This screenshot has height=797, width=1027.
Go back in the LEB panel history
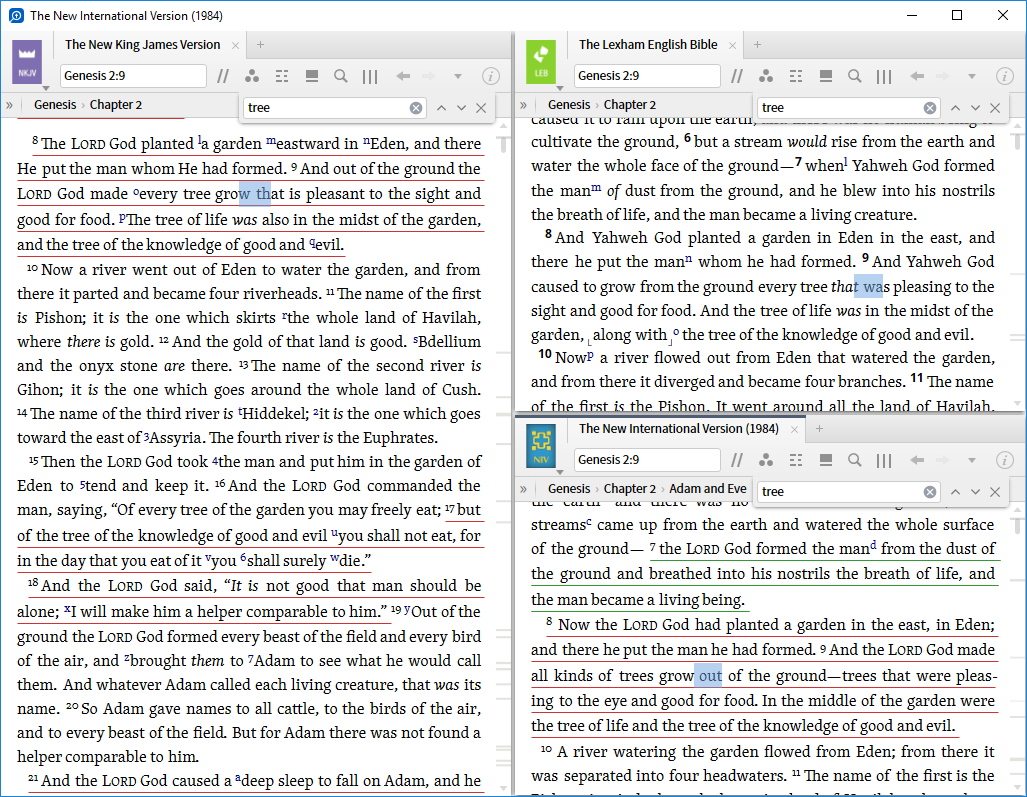point(917,76)
